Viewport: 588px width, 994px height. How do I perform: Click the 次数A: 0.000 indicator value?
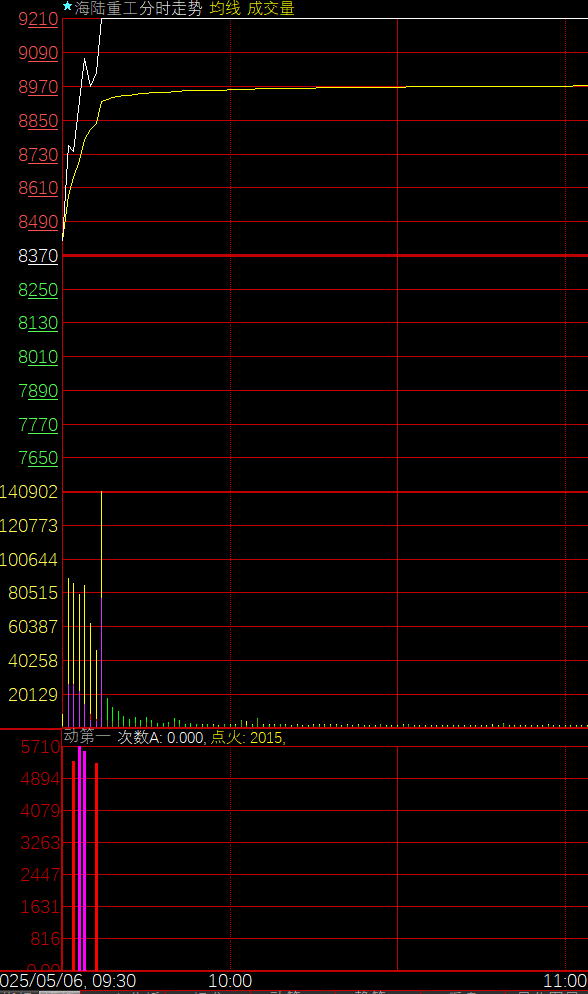point(161,738)
